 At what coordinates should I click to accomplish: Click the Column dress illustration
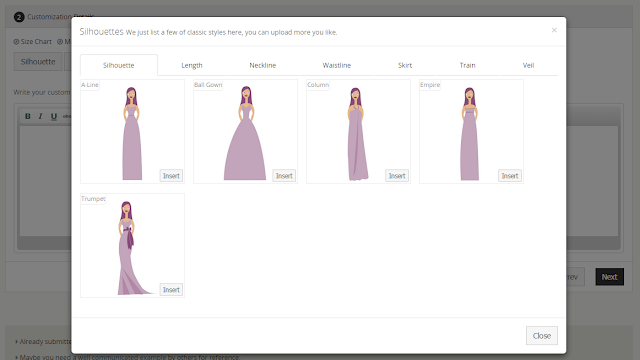click(357, 134)
